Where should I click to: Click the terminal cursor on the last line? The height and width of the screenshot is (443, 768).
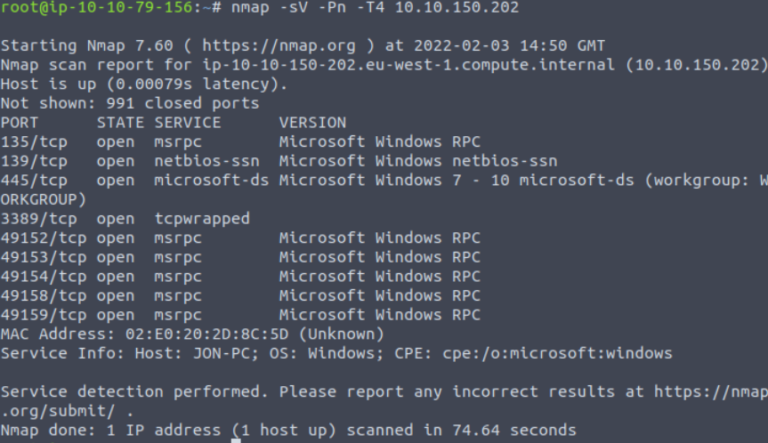(x=236, y=438)
